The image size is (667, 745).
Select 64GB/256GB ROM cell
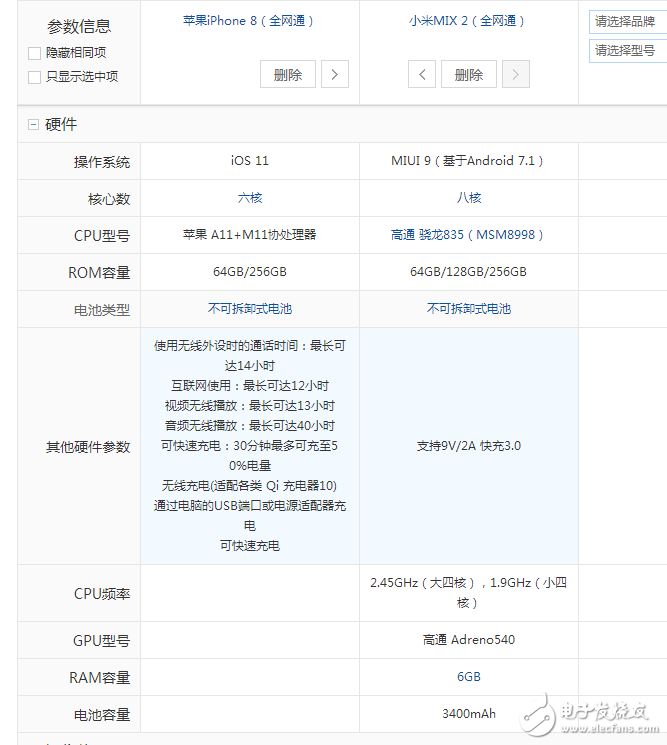click(250, 272)
